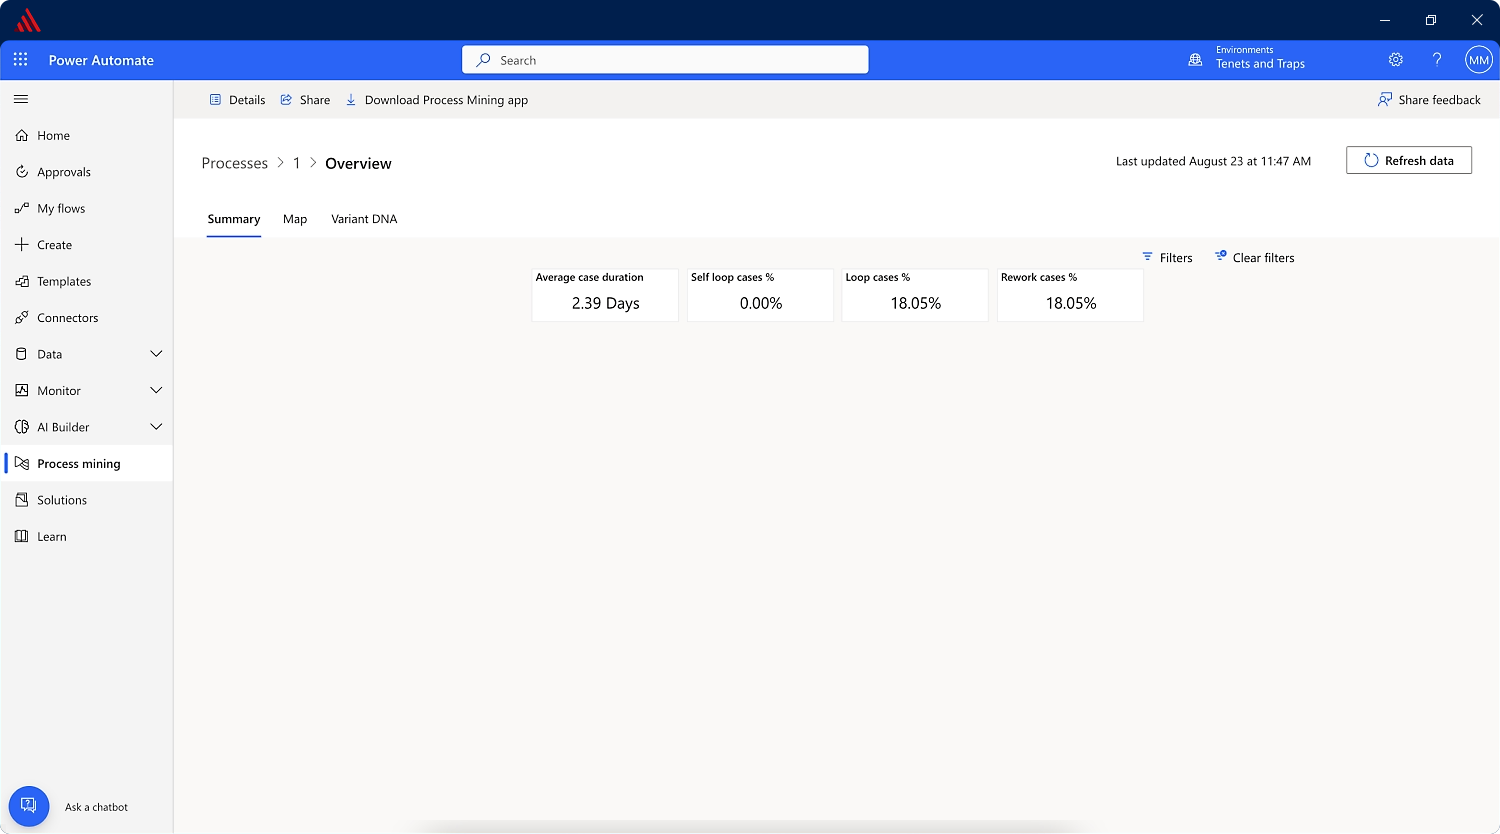
Task: Click the Power Automate title
Action: click(x=101, y=60)
